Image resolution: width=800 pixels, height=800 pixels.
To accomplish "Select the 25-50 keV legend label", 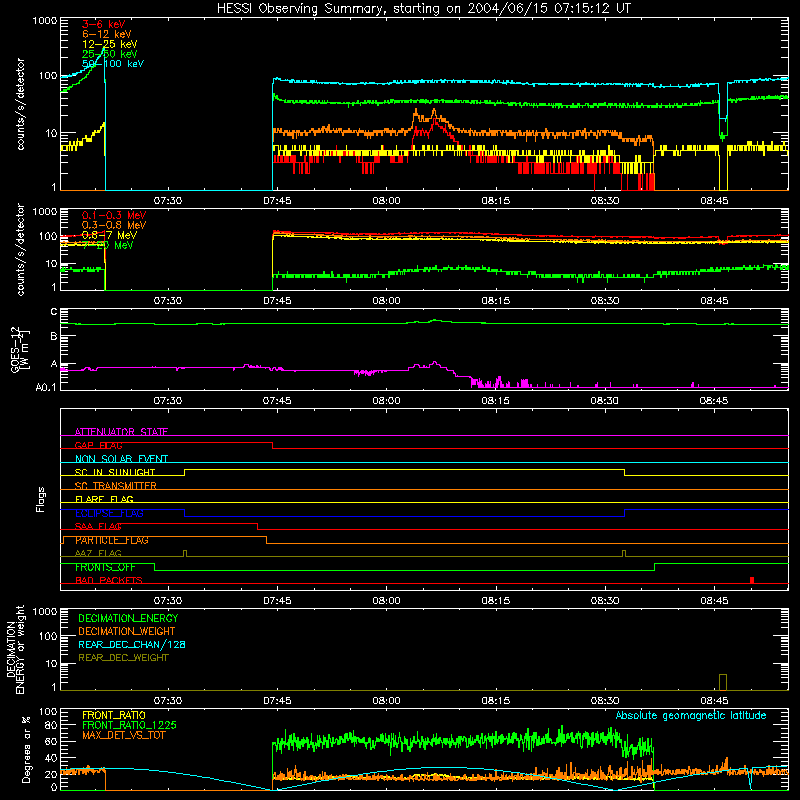I will (110, 54).
